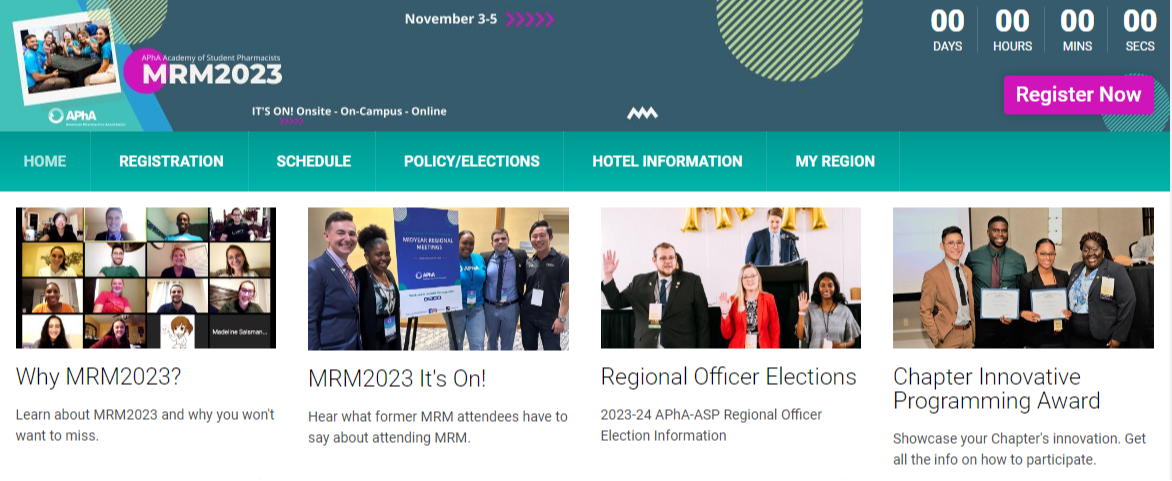Open the award certificates group photo
Image resolution: width=1172 pixels, height=481 pixels.
pos(1023,278)
